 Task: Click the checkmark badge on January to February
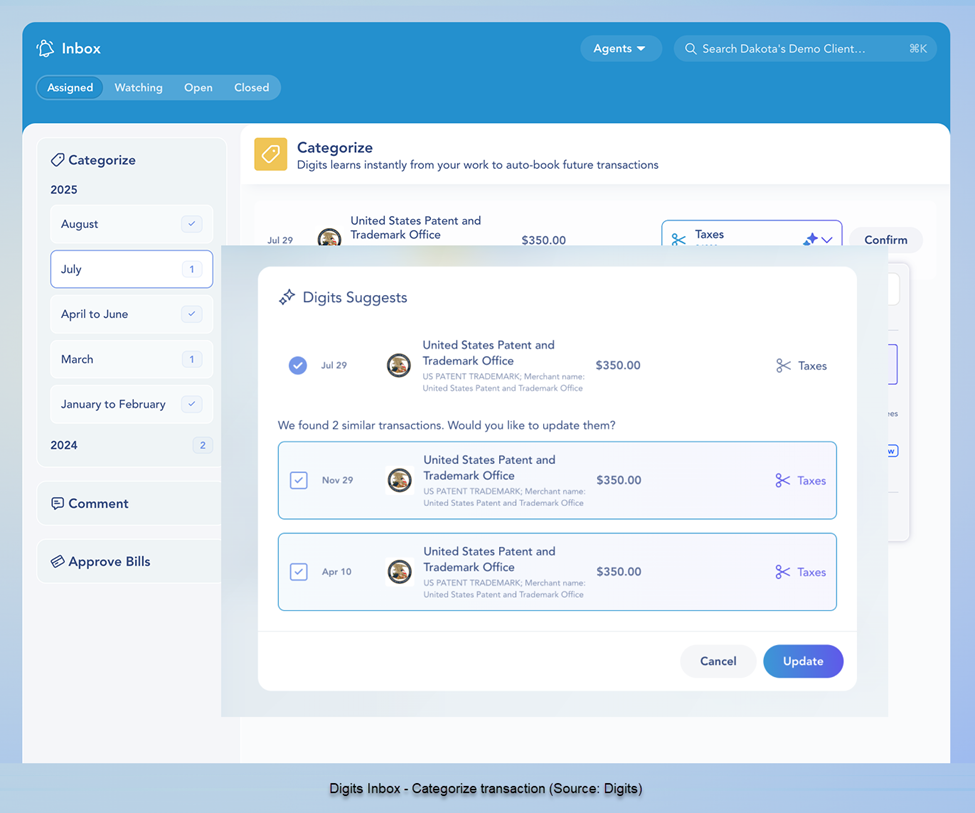click(x=192, y=404)
